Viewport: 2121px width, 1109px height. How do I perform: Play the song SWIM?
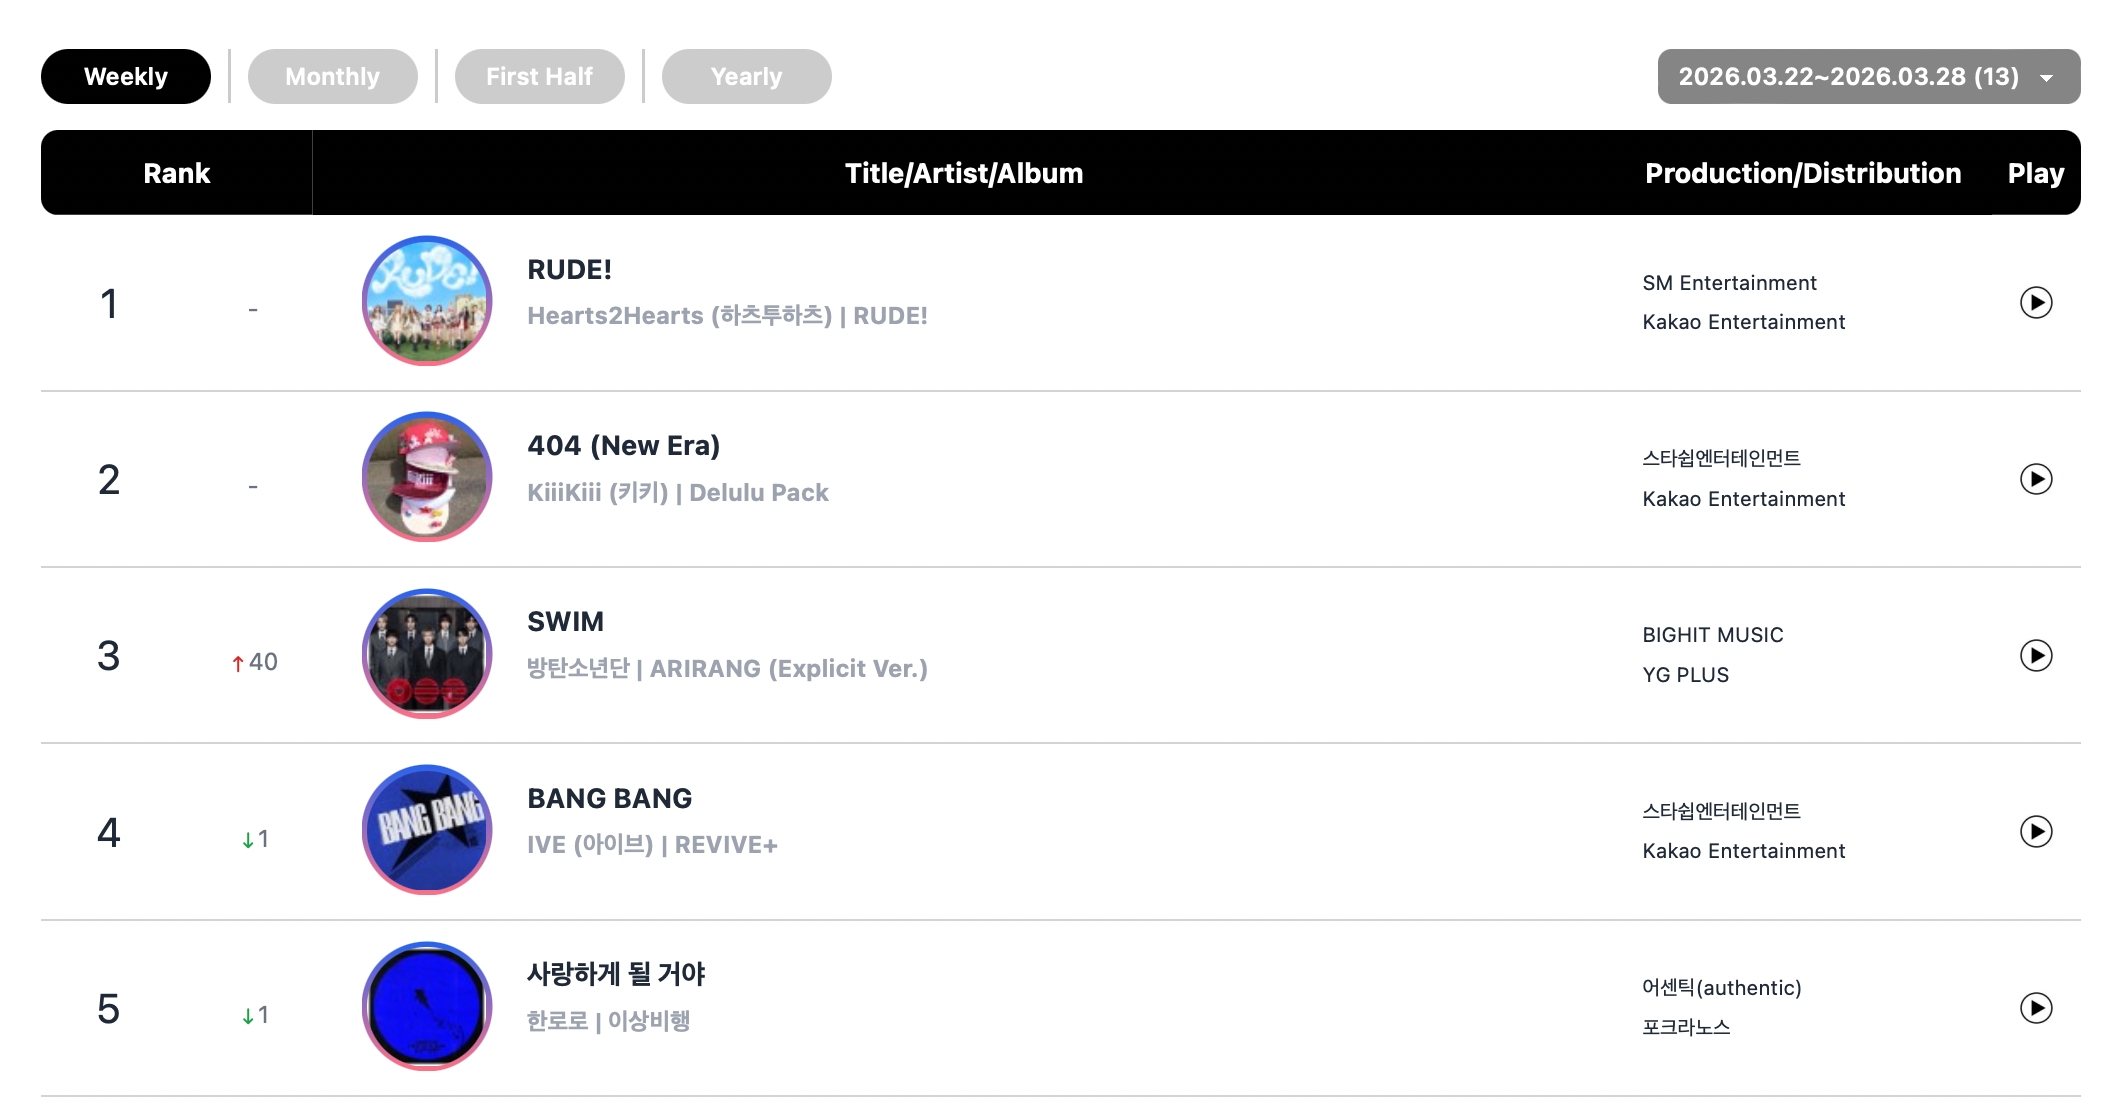[2035, 655]
